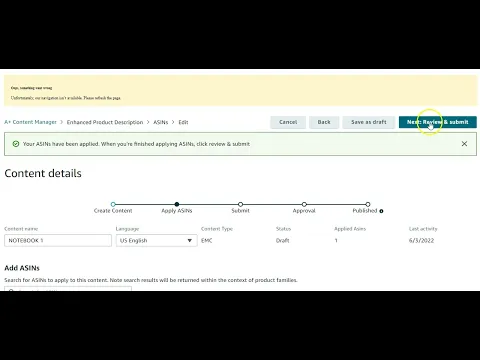Click the Create Content step label
The height and width of the screenshot is (360, 480).
pos(113,211)
